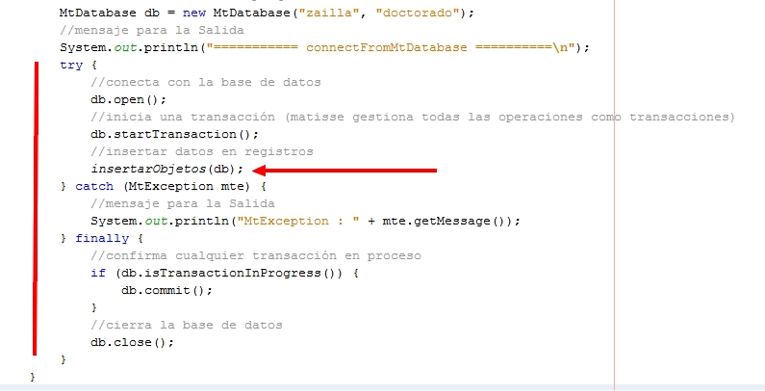Click the 'finally {' line
Image resolution: width=765 pixels, height=391 pixels.
(101, 239)
